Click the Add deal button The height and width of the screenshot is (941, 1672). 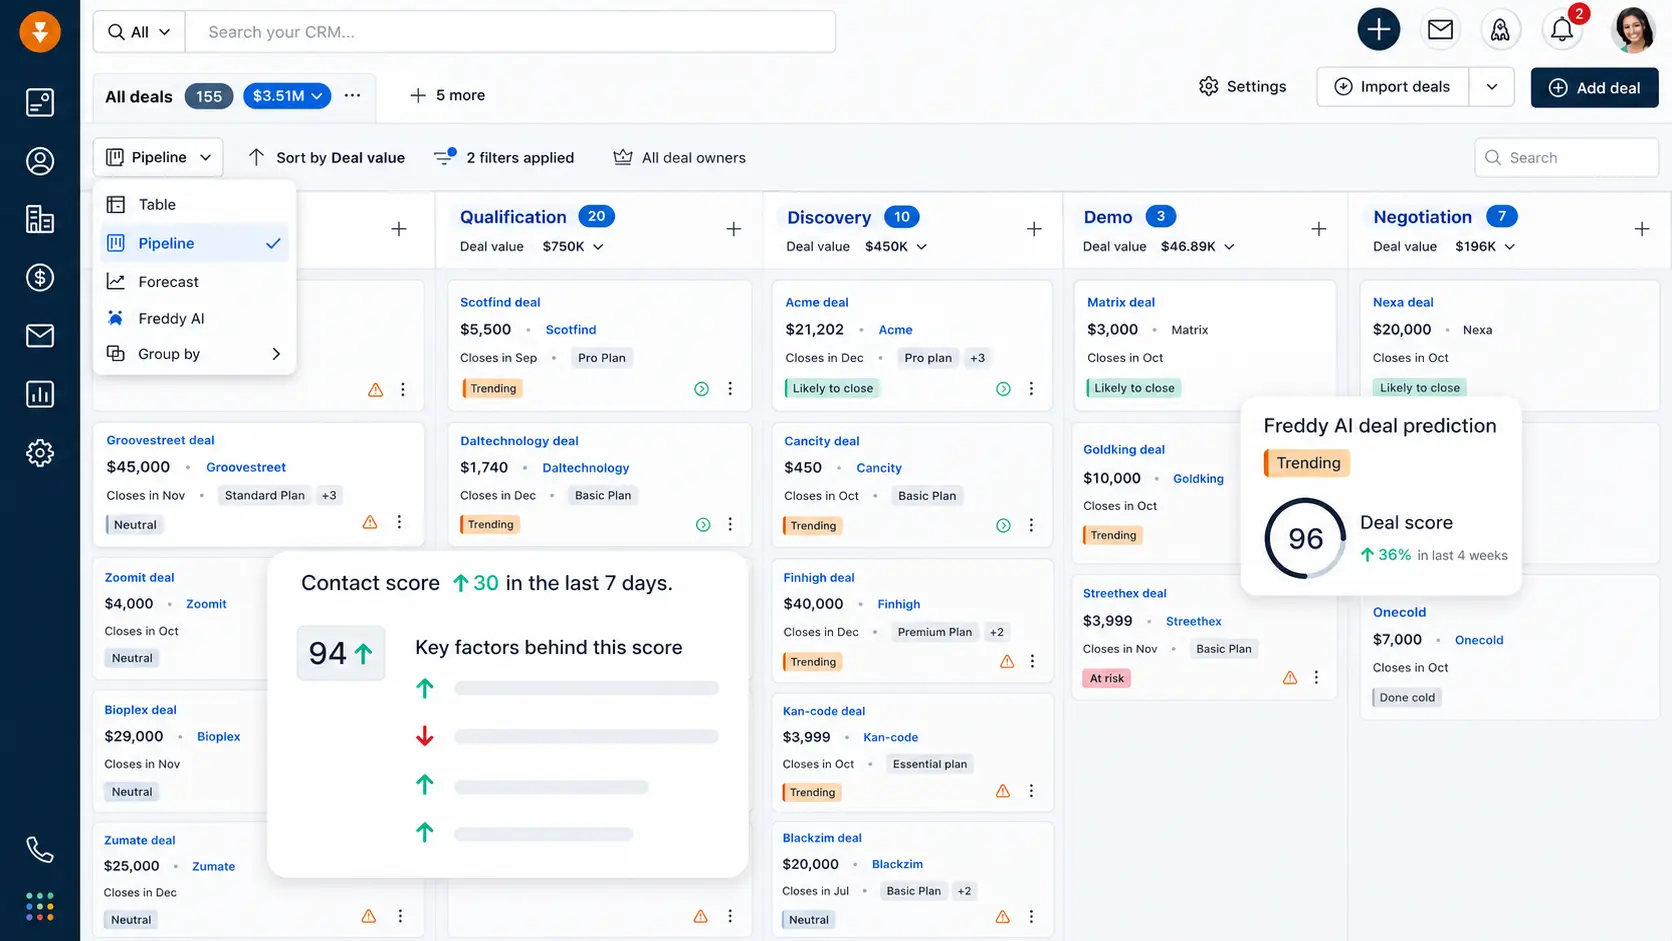point(1594,87)
